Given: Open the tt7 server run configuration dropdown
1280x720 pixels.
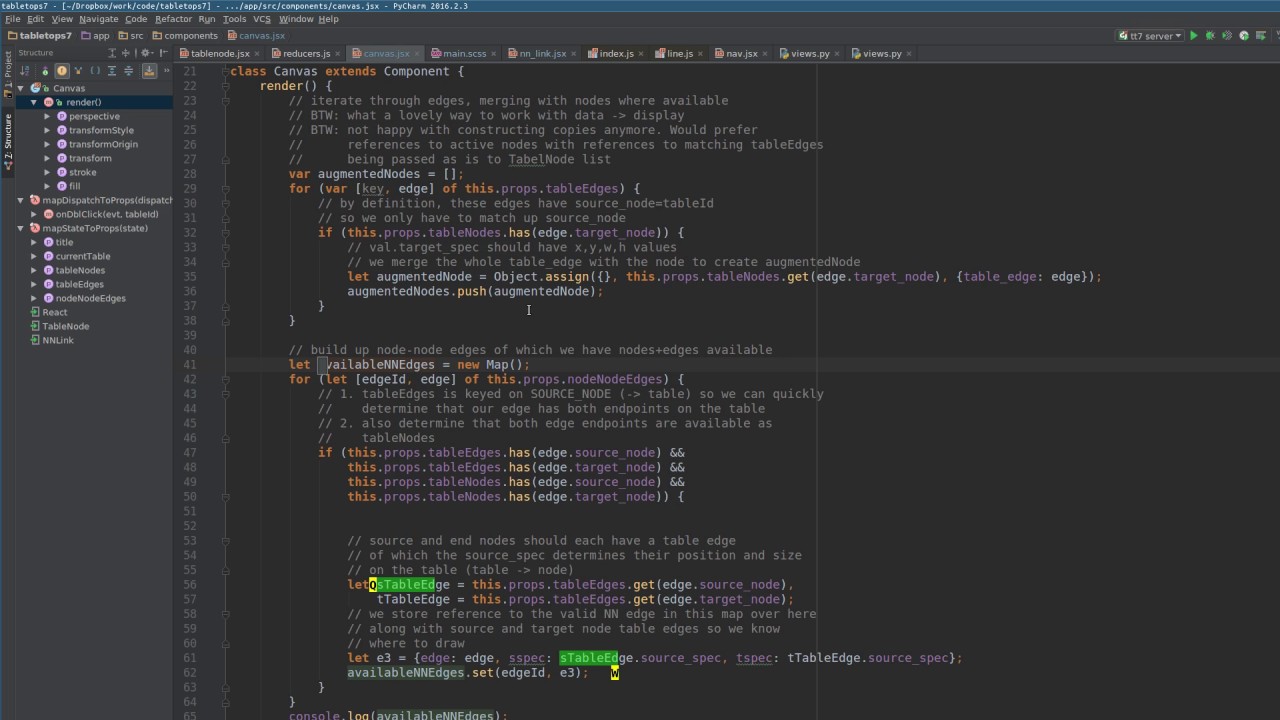Looking at the screenshot, I should (1150, 36).
